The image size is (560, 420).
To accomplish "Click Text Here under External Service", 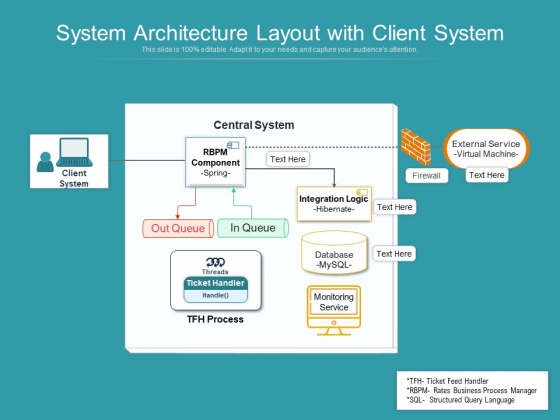I will click(487, 175).
